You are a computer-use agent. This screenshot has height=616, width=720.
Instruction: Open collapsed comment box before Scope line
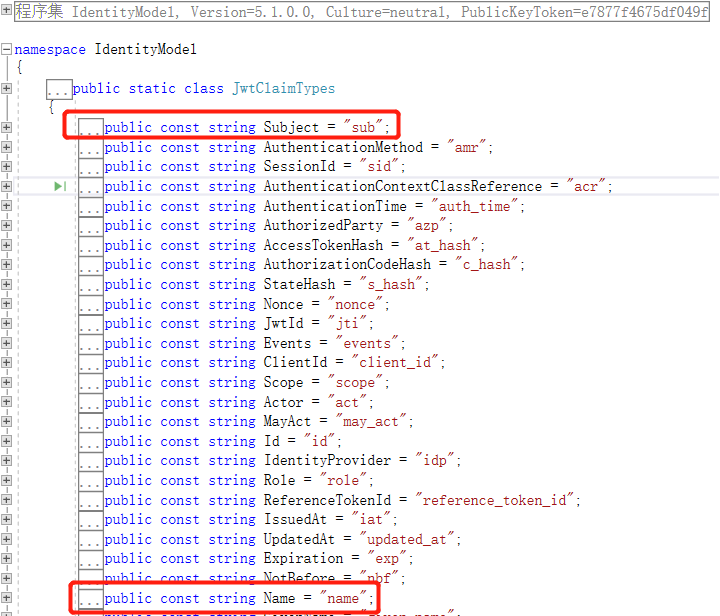(x=90, y=383)
